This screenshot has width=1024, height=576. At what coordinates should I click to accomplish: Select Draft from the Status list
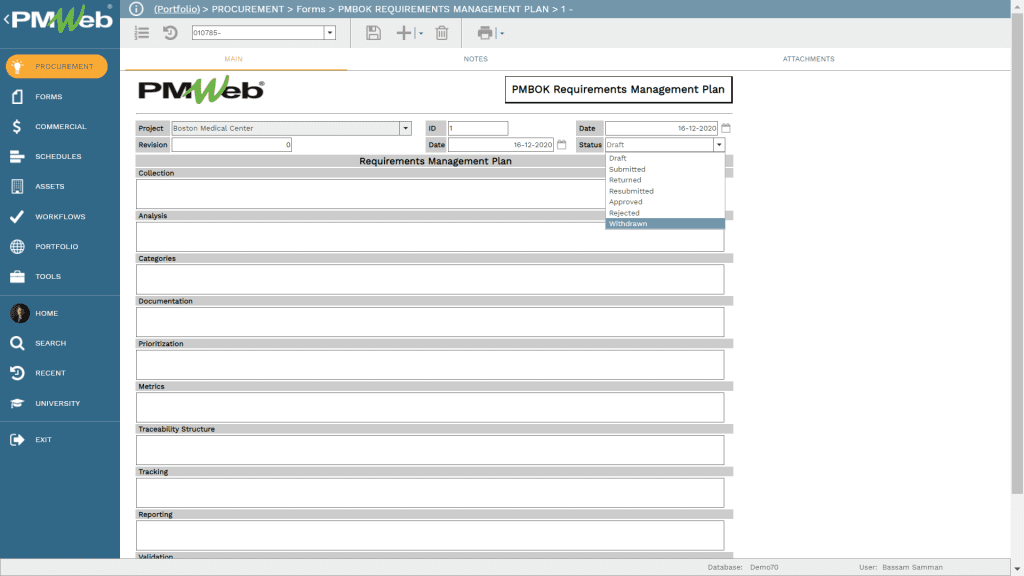(x=665, y=158)
